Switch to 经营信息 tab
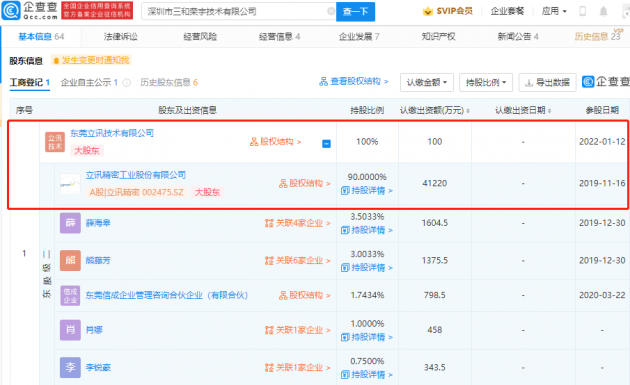 click(x=279, y=37)
